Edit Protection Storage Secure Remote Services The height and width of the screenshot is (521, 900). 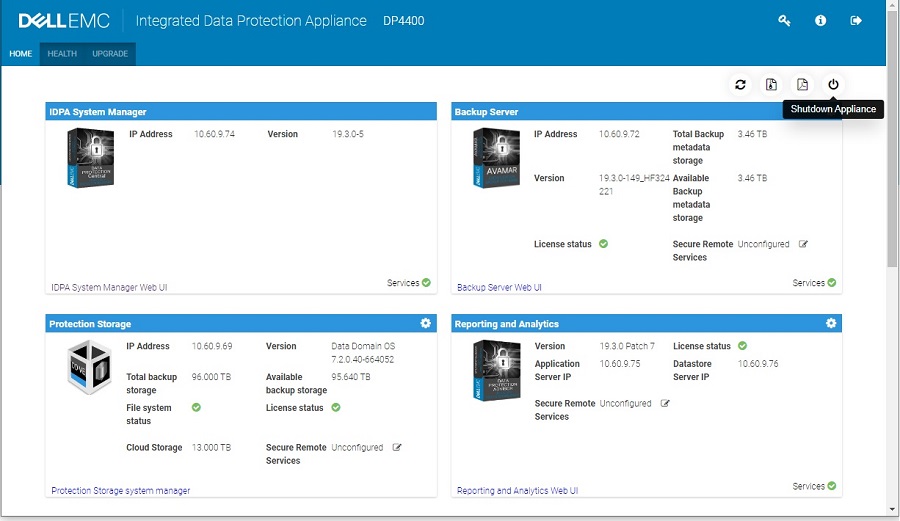tap(397, 448)
